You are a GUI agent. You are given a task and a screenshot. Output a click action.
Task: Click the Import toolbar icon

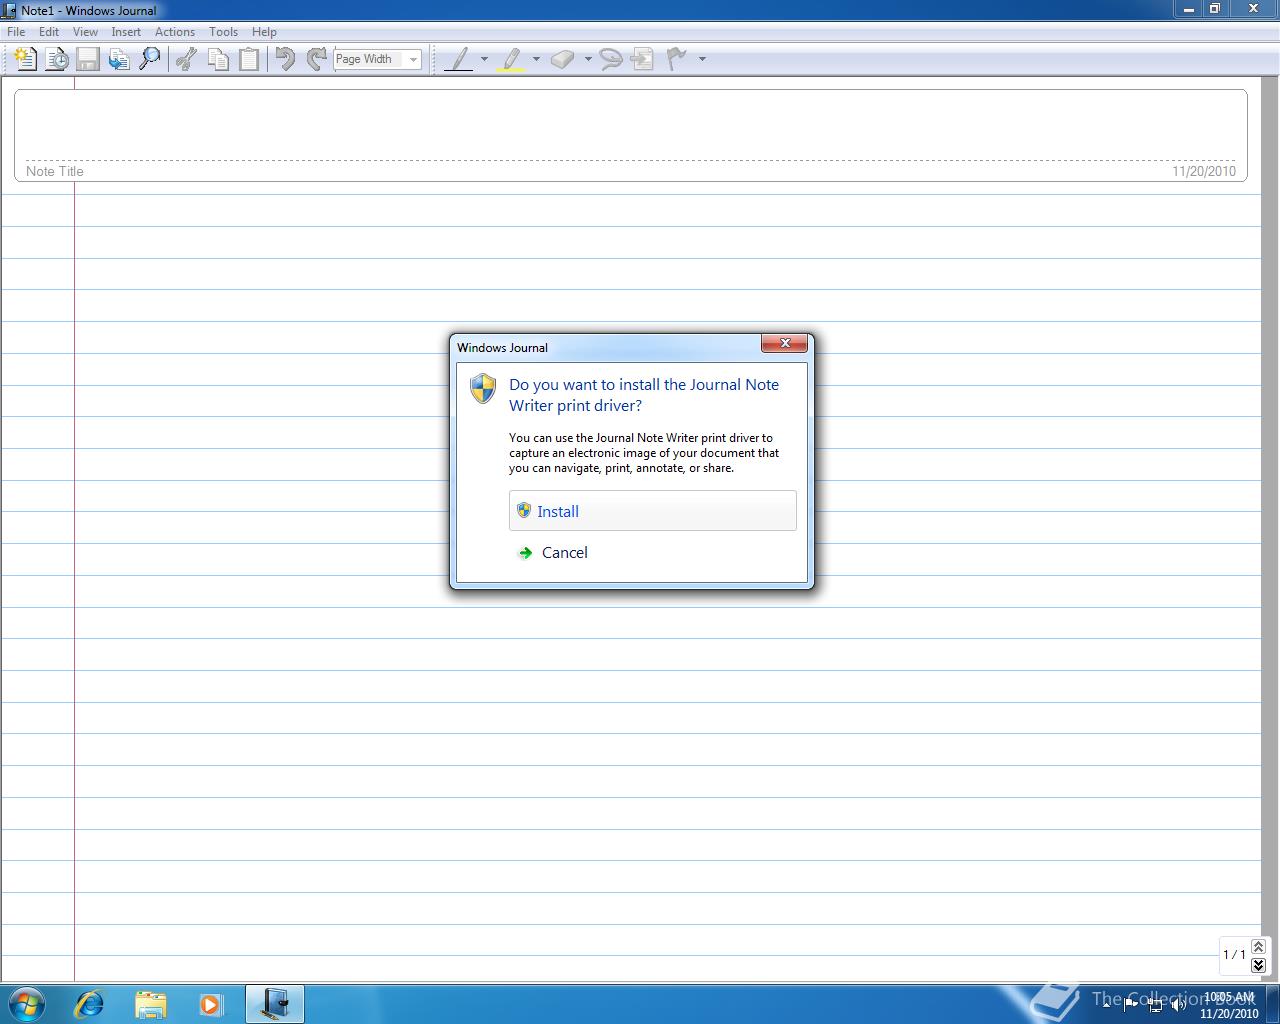point(119,59)
